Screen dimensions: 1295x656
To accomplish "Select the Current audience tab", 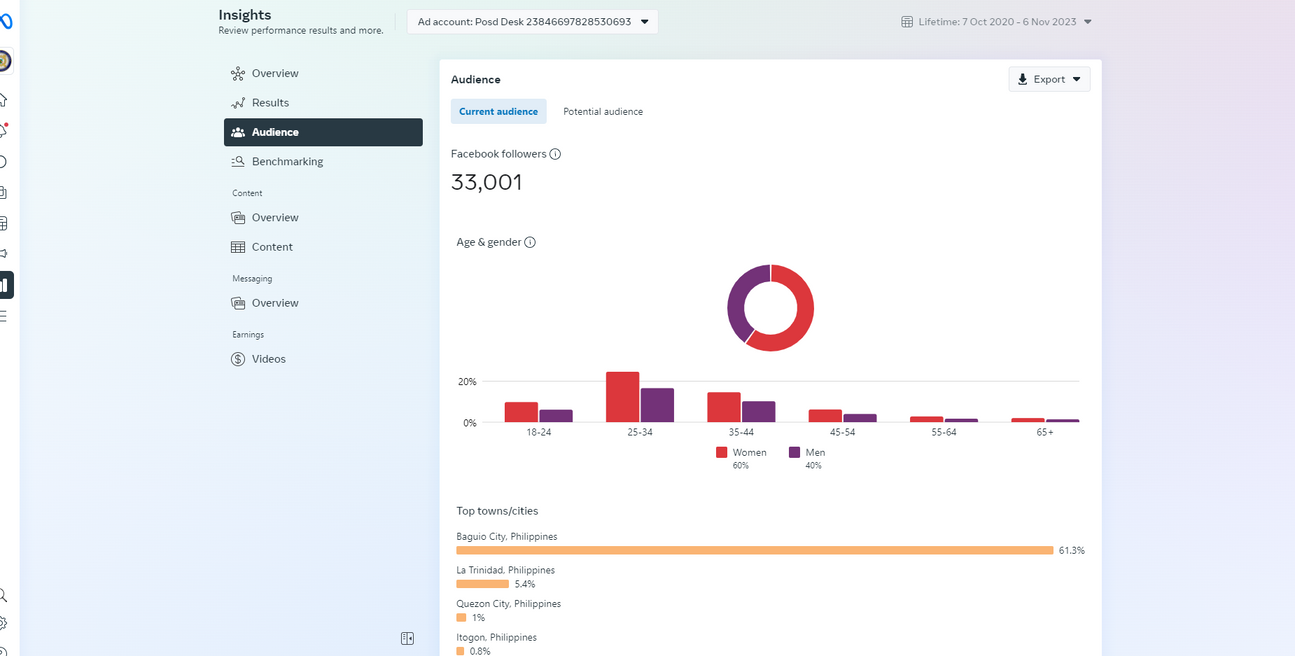I will click(x=498, y=112).
